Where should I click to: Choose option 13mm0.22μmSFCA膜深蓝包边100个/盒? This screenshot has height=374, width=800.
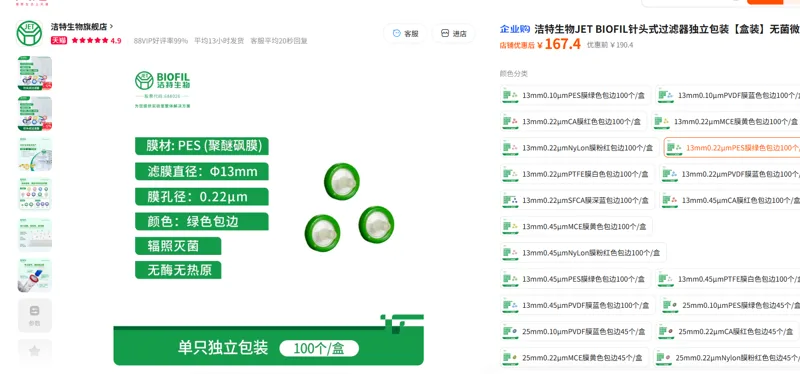pyautogui.click(x=578, y=200)
